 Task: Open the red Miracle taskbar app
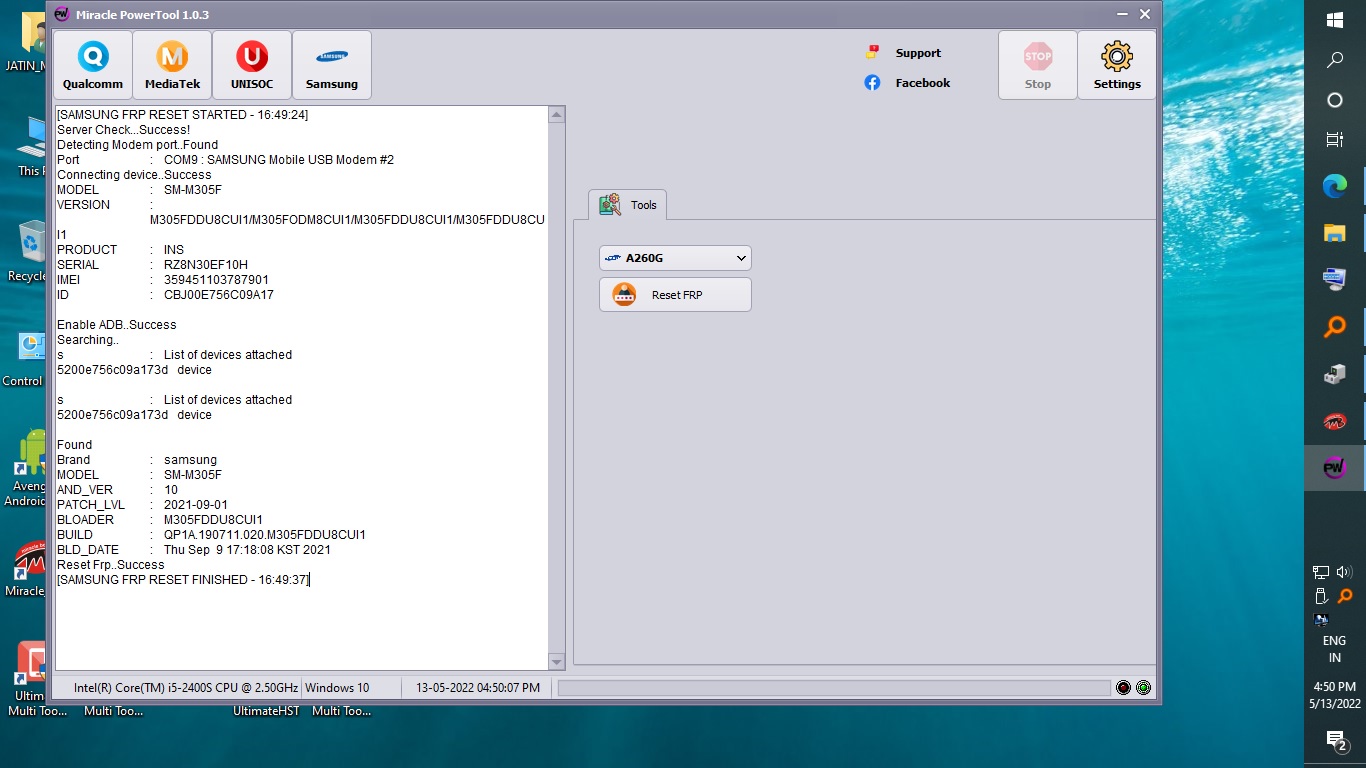click(1334, 421)
